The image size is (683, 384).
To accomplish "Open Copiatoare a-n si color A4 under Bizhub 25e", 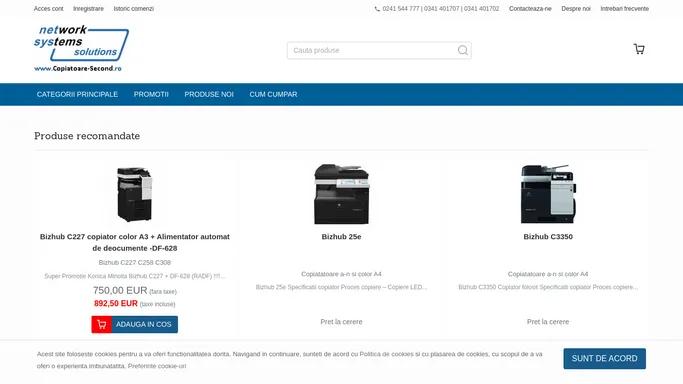I will point(342,274).
